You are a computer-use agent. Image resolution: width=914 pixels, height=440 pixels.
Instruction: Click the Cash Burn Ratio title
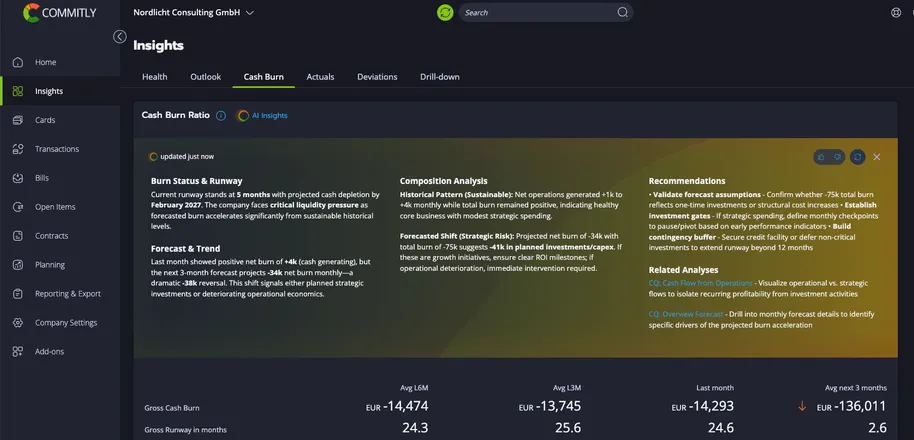click(175, 115)
